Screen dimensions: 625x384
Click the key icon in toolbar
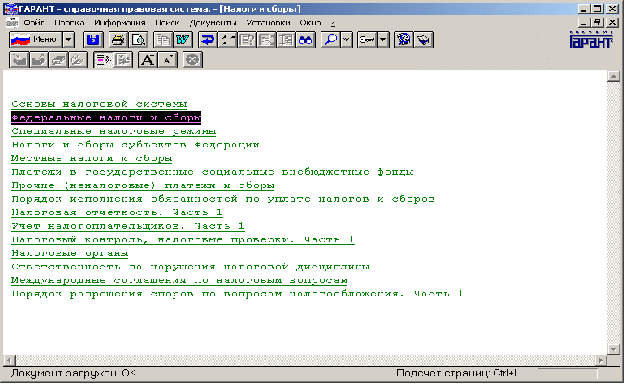point(367,40)
